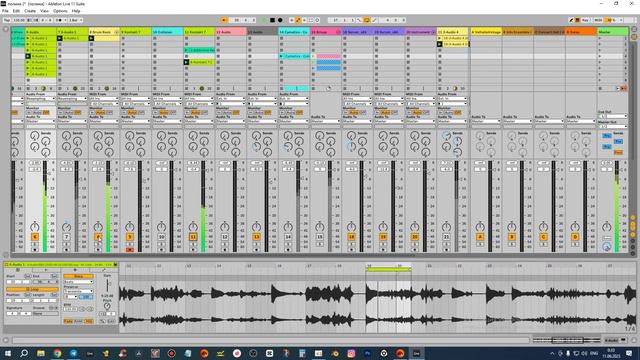Toggle the Key map mode button
The image size is (640, 360).
pos(585,20)
